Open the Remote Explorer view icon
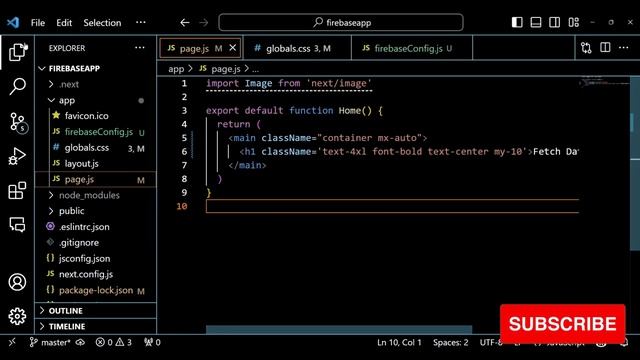 click(x=17, y=224)
